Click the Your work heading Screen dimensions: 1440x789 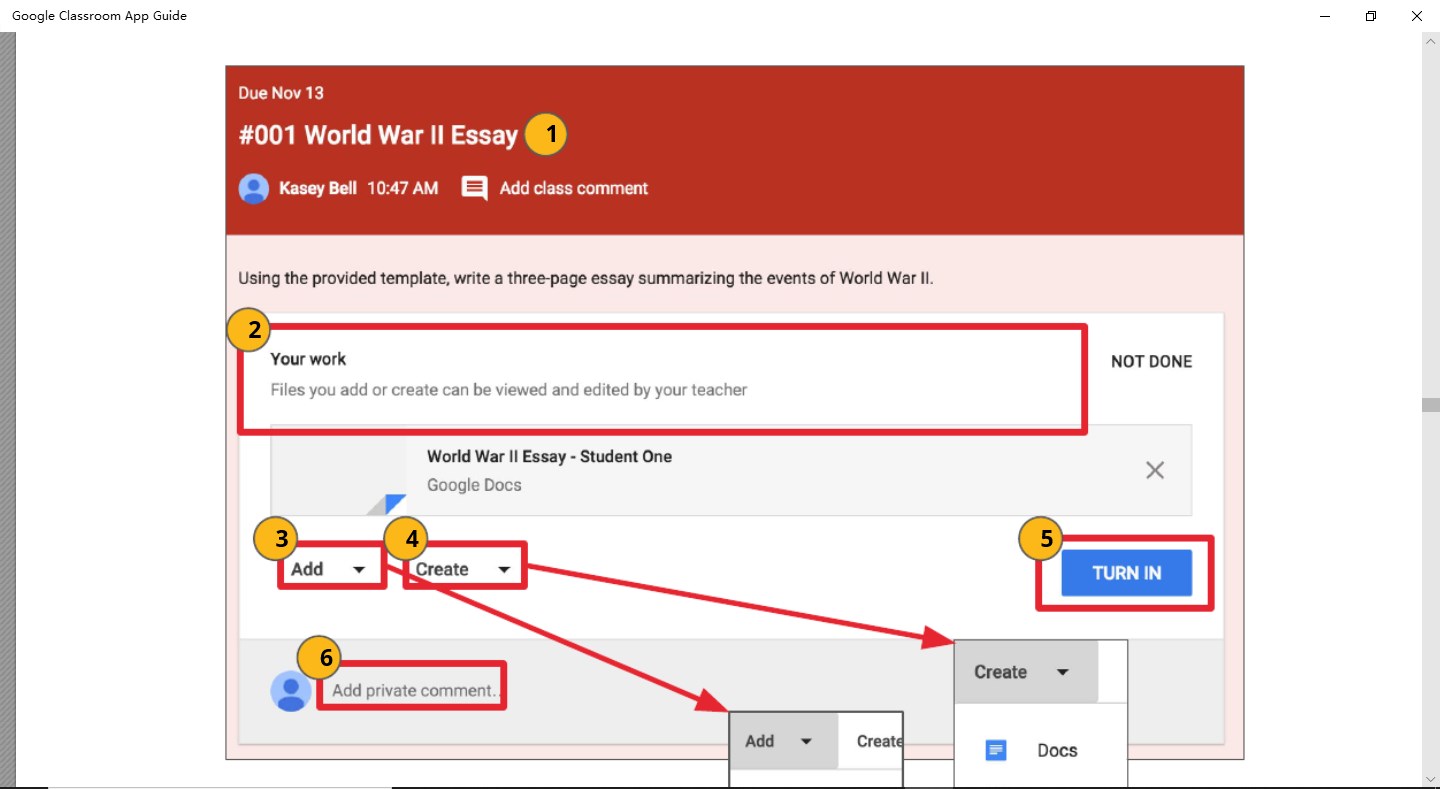(308, 359)
